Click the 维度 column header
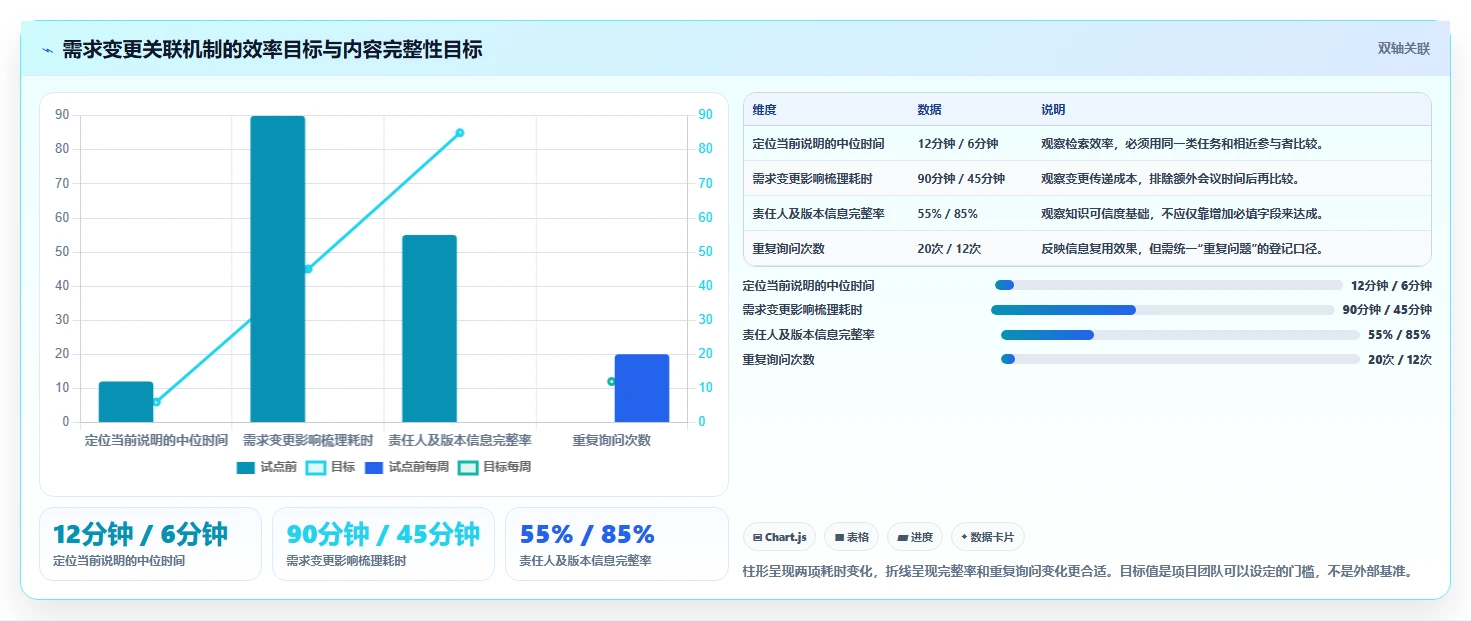The width and height of the screenshot is (1471, 621). pyautogui.click(x=764, y=110)
